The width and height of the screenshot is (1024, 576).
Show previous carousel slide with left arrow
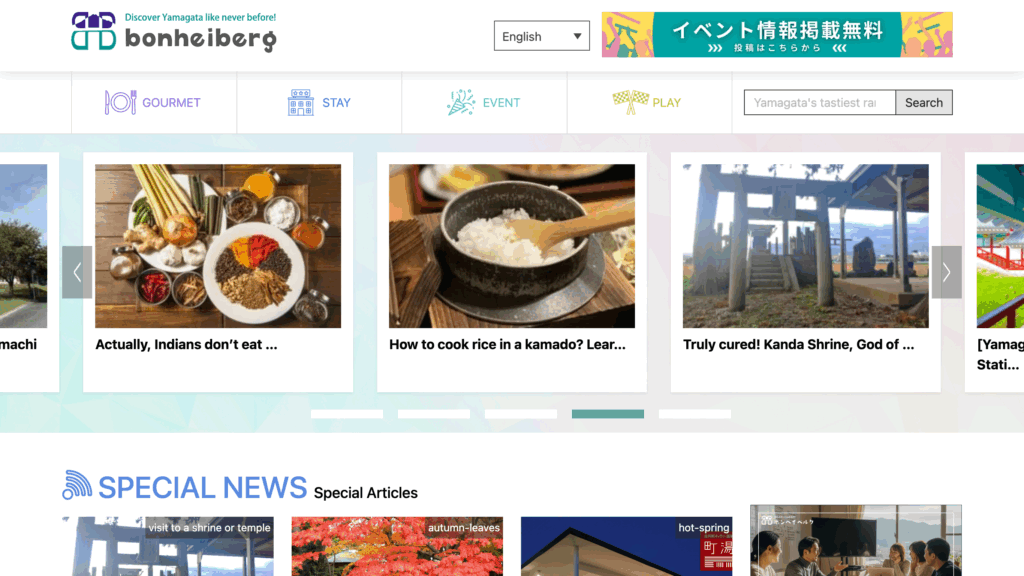[x=77, y=272]
